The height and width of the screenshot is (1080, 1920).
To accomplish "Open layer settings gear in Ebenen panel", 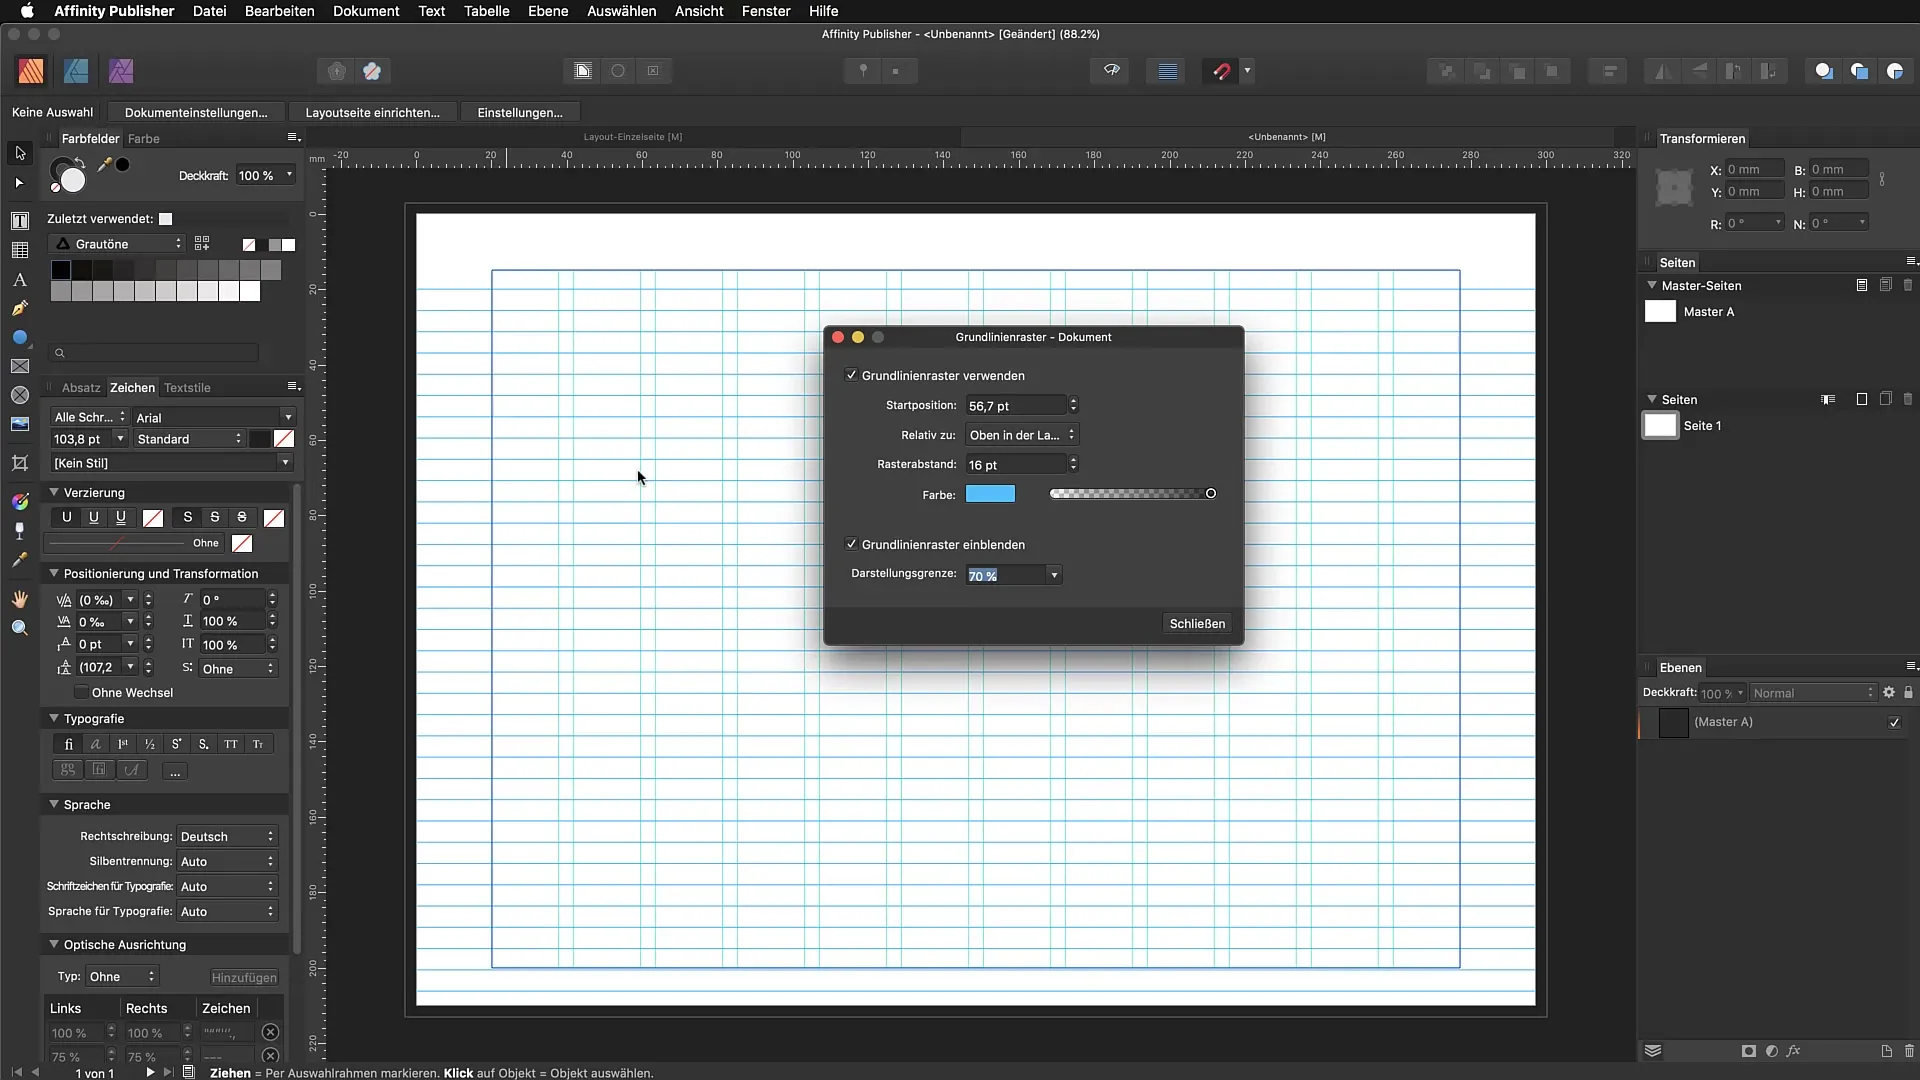I will (1889, 692).
